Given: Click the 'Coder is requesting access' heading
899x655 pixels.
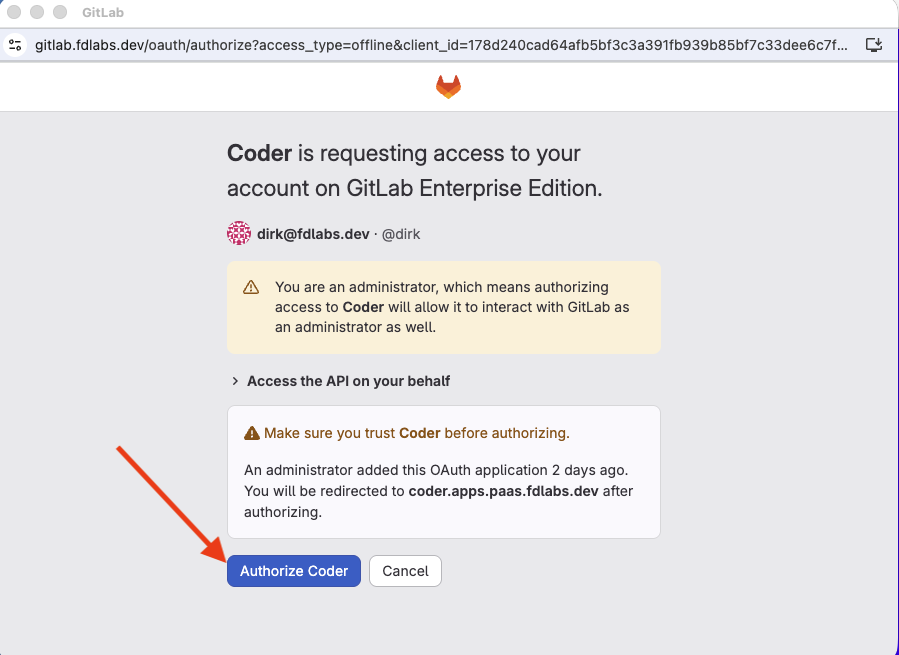Looking at the screenshot, I should [x=415, y=170].
